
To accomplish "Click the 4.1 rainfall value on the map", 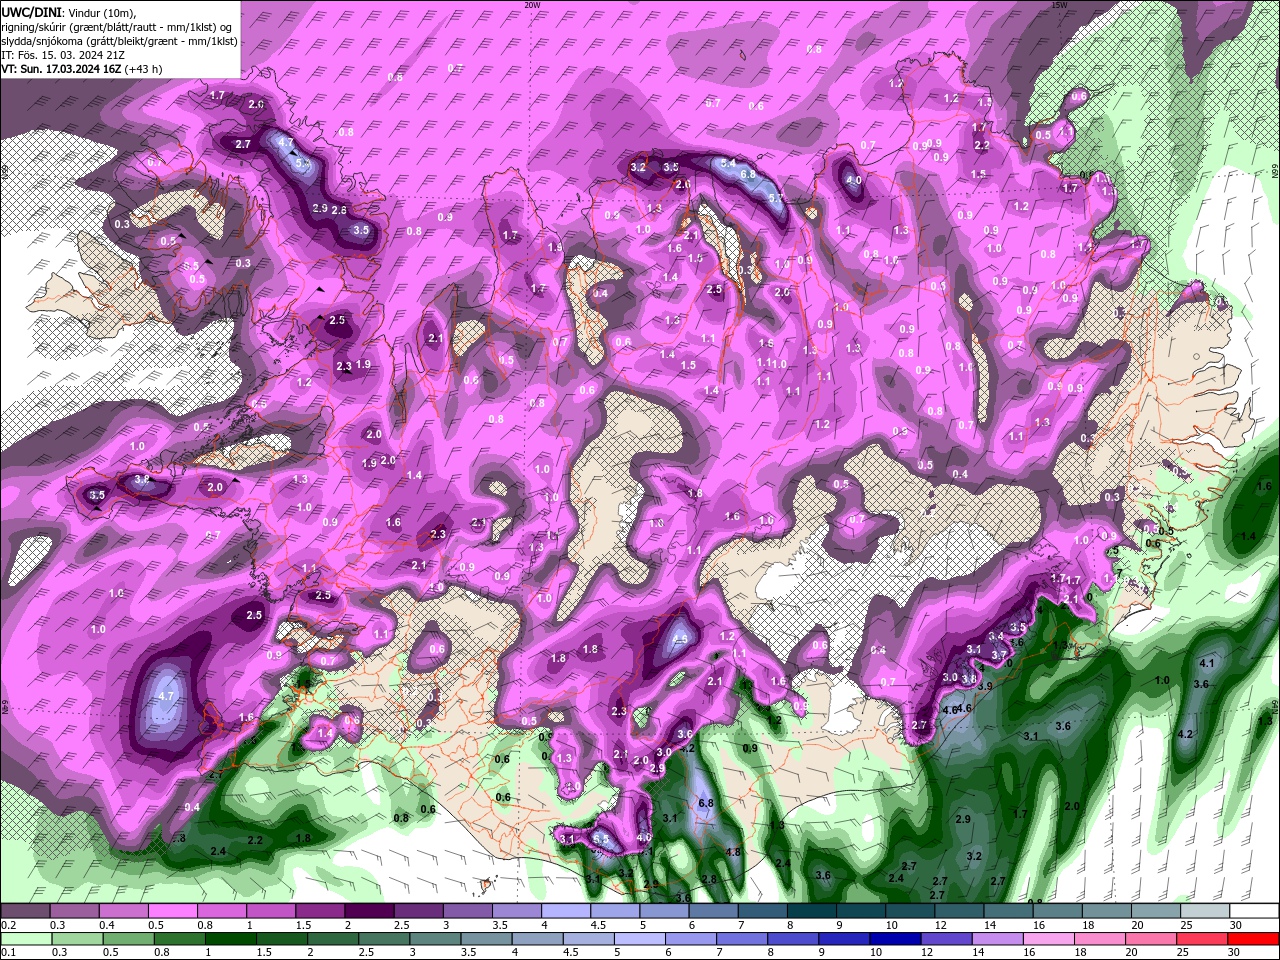I will coord(1206,663).
